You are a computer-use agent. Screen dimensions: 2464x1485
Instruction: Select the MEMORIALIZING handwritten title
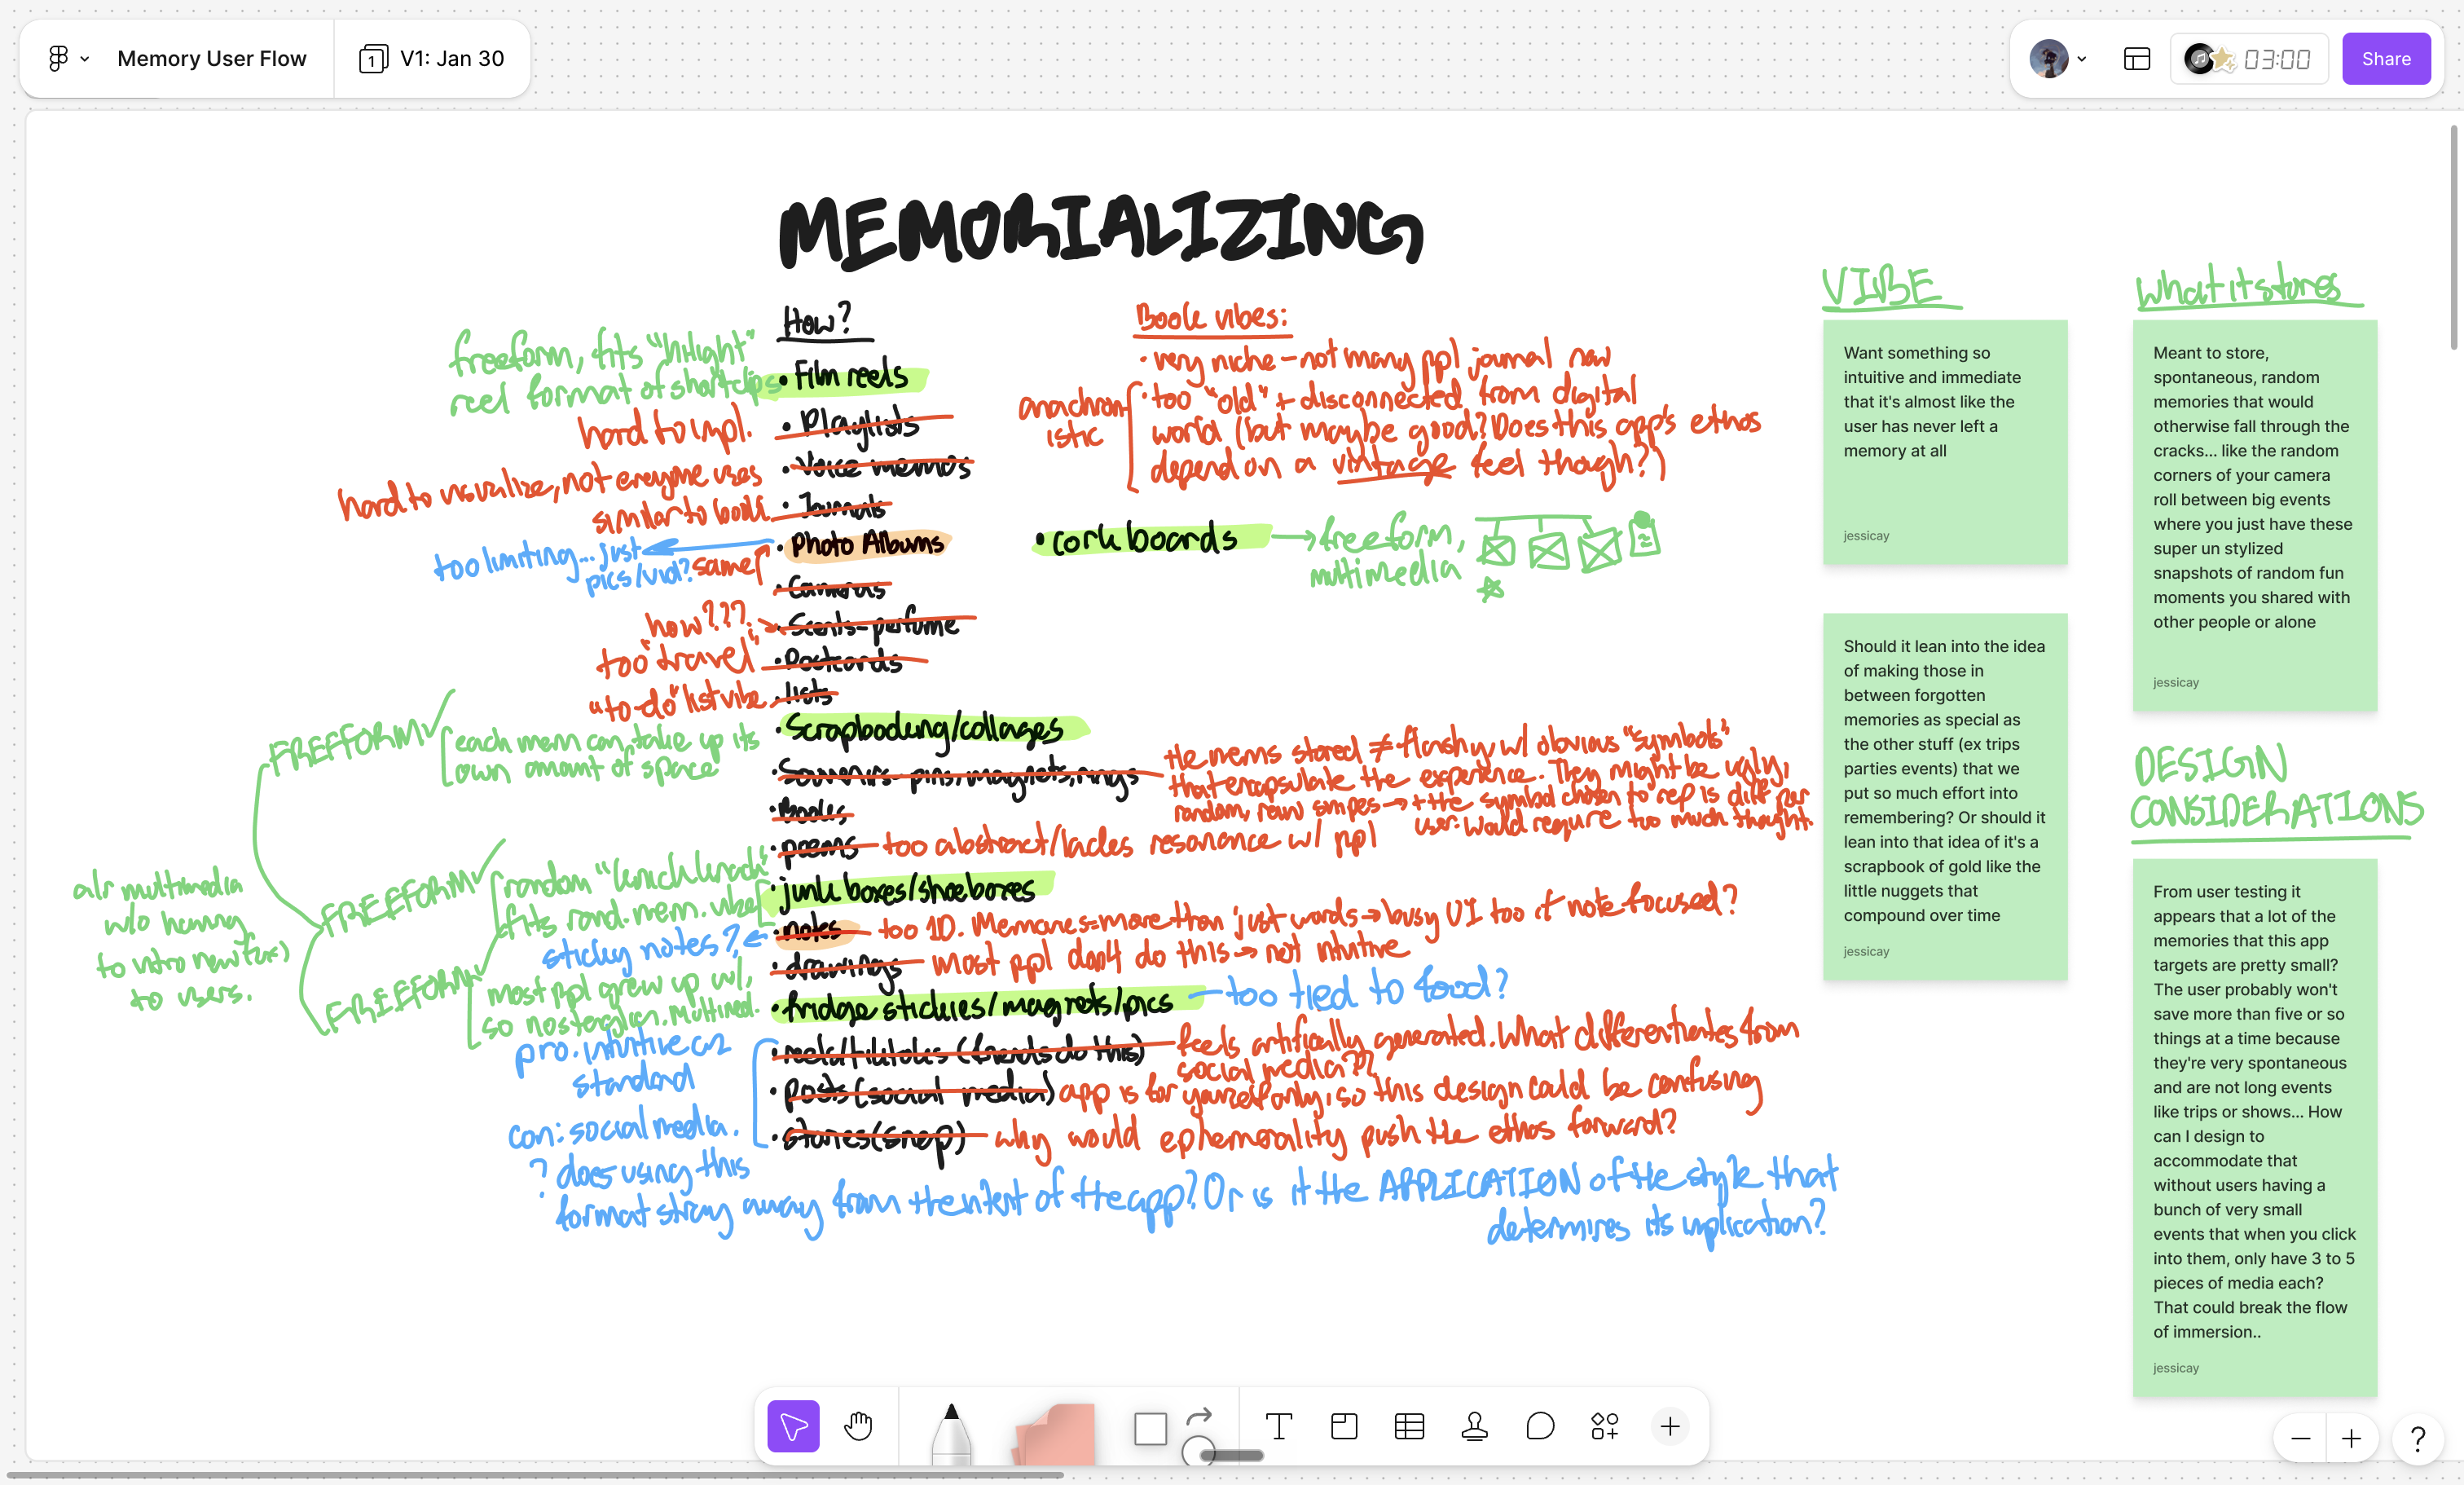coord(1100,230)
